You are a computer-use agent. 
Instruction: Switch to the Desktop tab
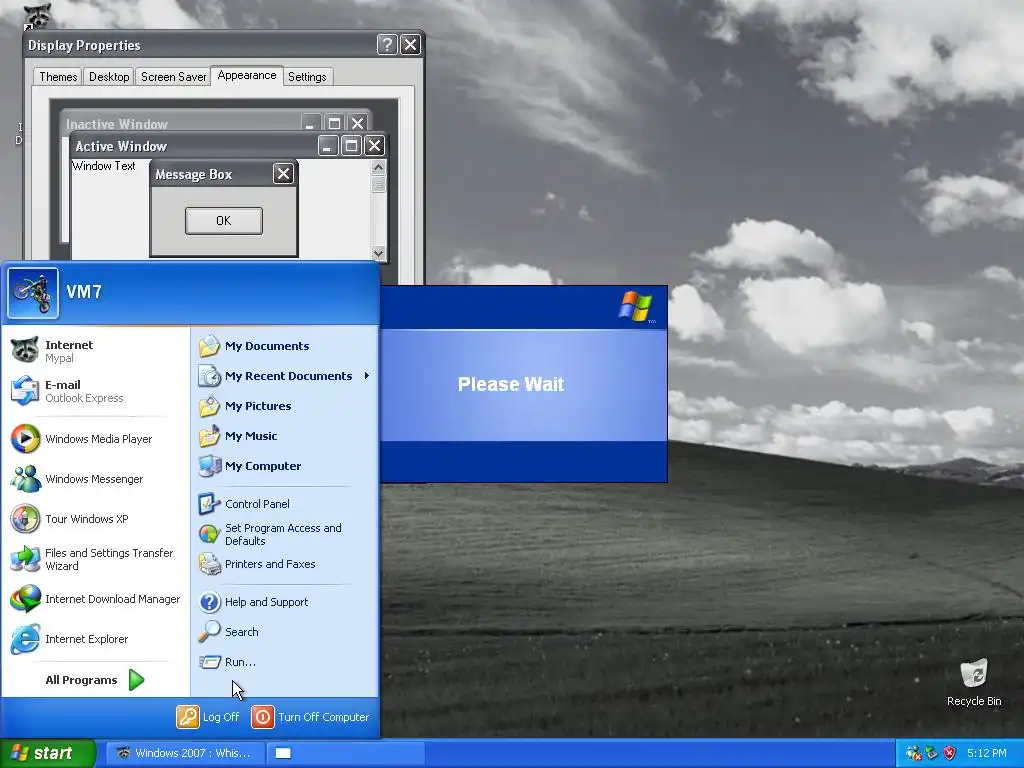click(x=109, y=77)
